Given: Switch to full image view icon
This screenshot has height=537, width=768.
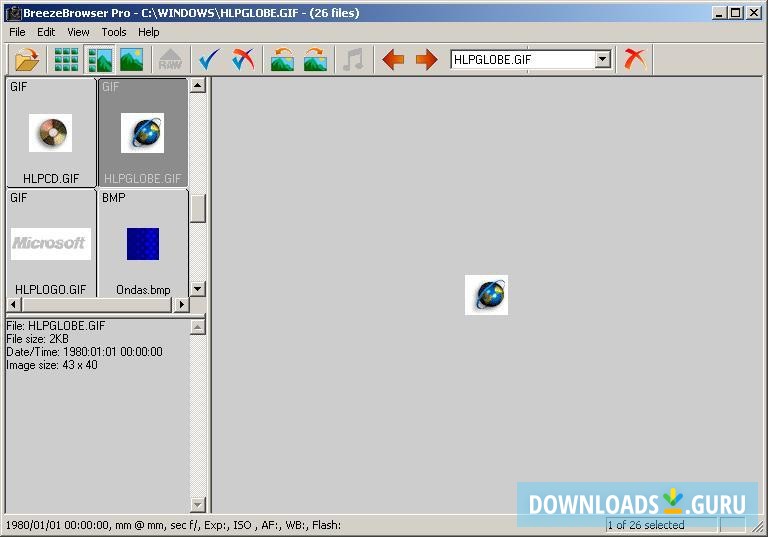Looking at the screenshot, I should 132,59.
